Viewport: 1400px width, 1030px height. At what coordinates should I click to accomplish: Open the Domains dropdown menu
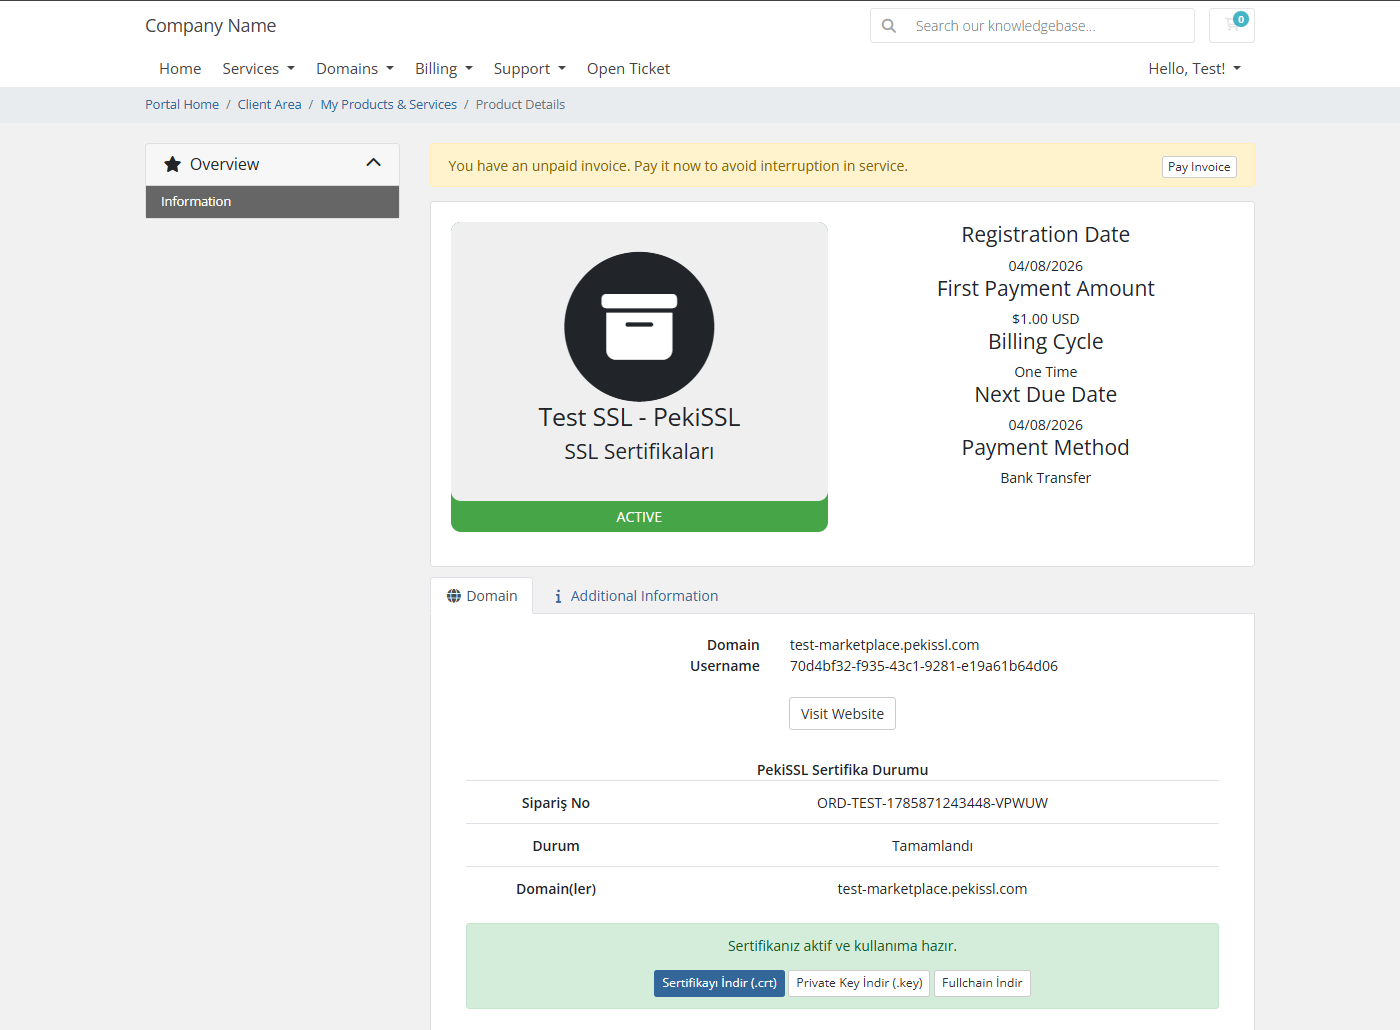pos(355,68)
